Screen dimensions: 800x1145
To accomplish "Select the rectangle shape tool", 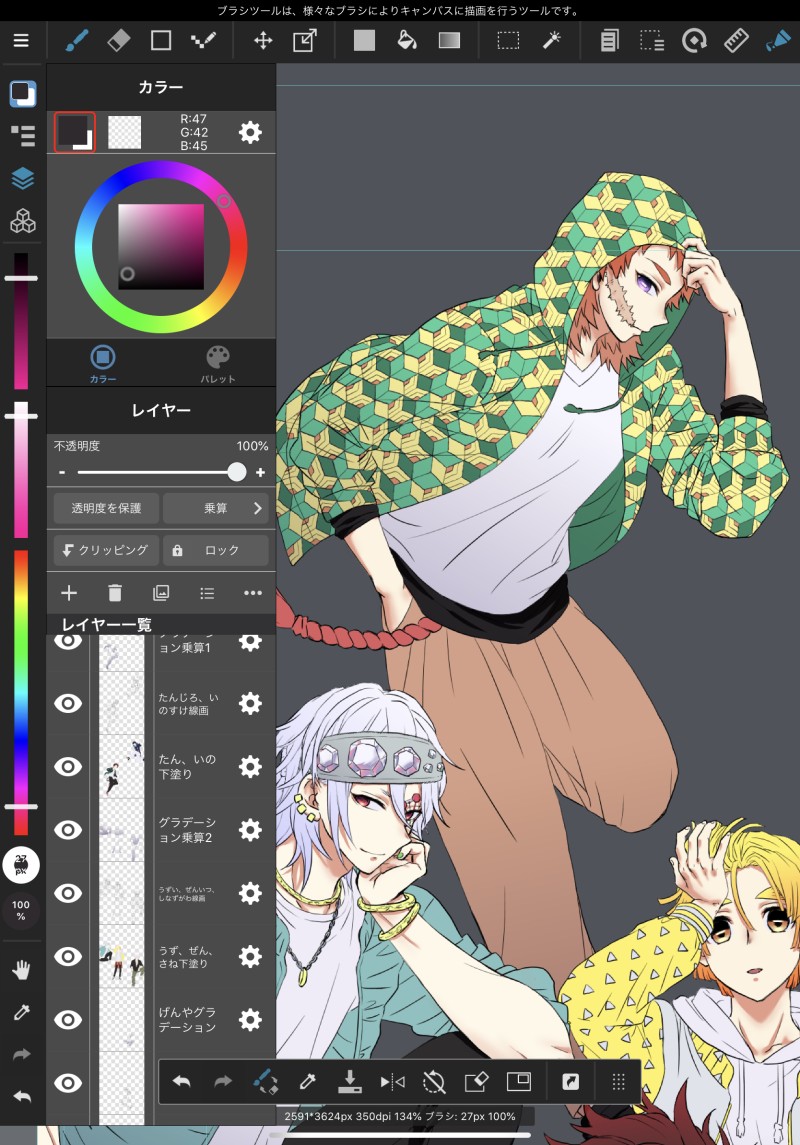I will click(x=161, y=40).
